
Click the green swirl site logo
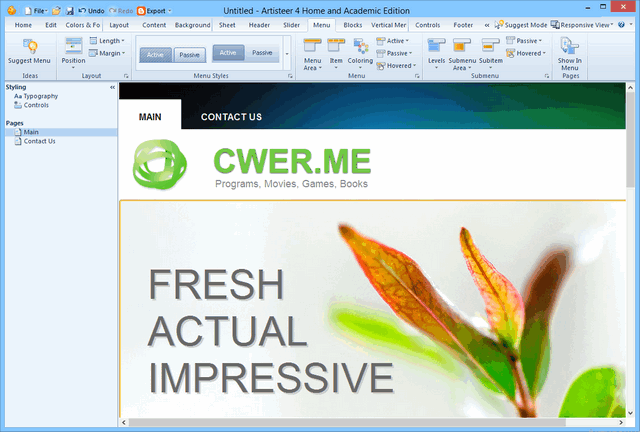160,164
